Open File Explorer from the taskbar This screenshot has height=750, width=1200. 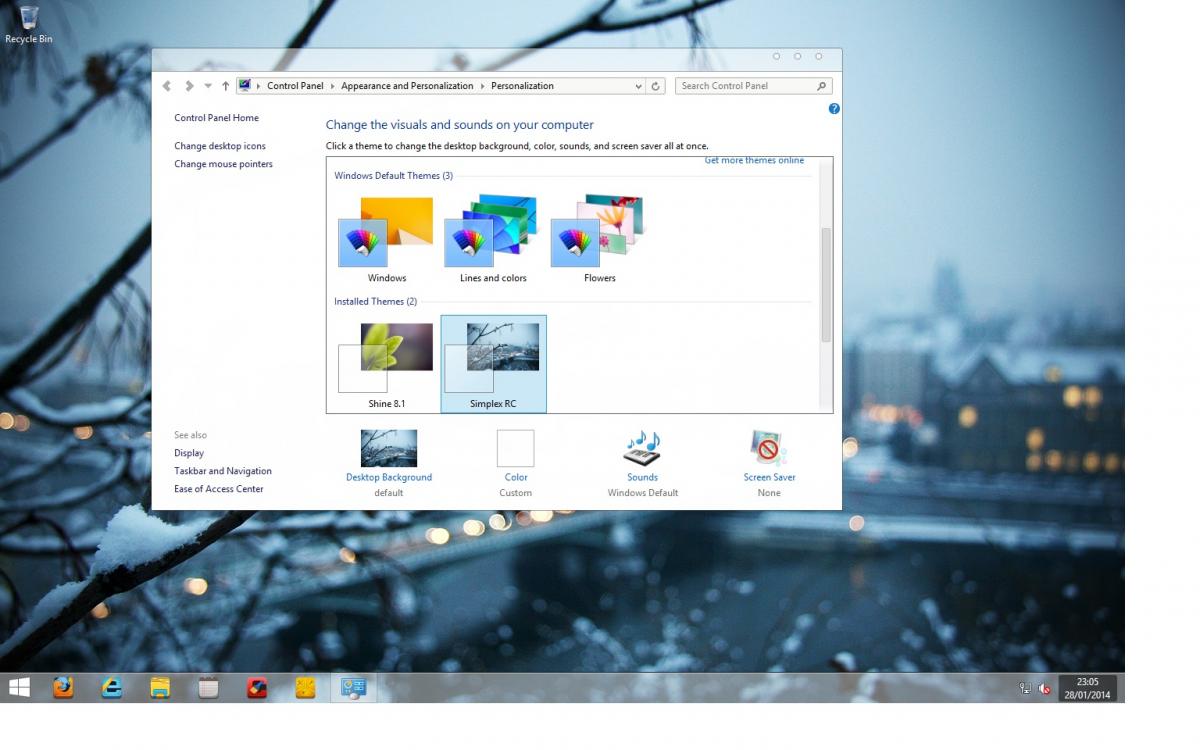(x=160, y=688)
